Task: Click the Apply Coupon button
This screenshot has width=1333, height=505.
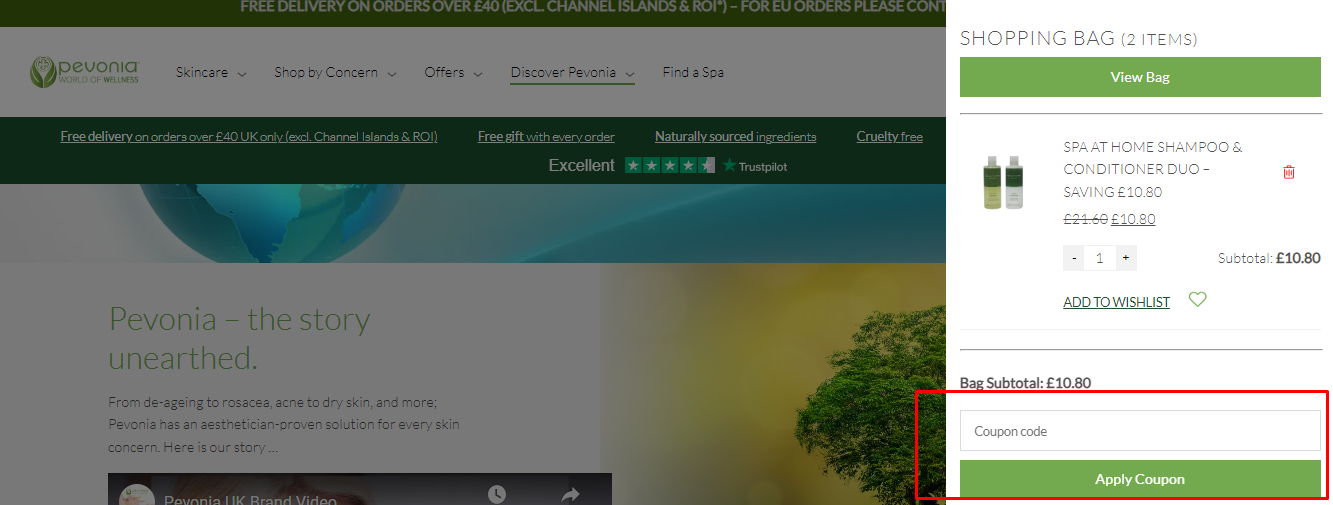Action: [1140, 479]
